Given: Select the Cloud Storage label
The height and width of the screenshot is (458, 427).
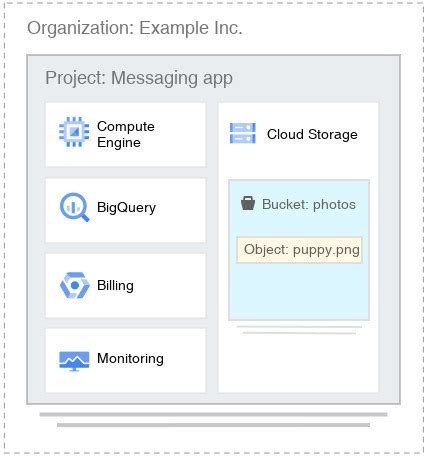Looking at the screenshot, I should click(x=312, y=134).
